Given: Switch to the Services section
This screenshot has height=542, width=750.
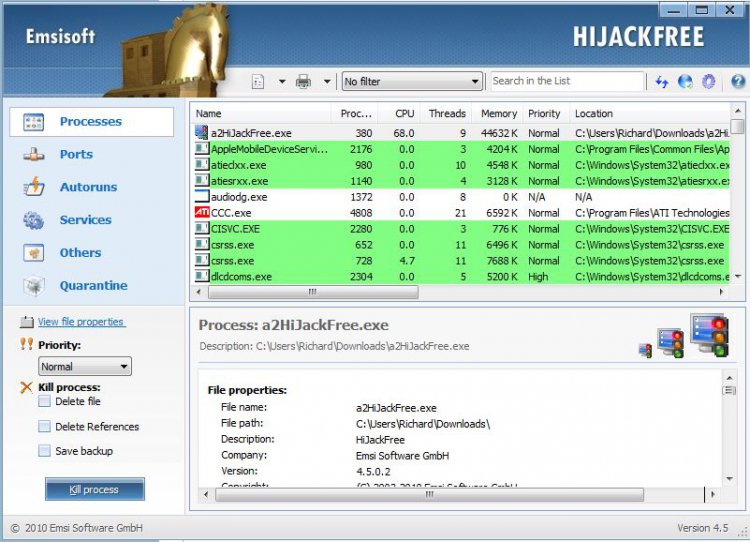Looking at the screenshot, I should click(86, 220).
